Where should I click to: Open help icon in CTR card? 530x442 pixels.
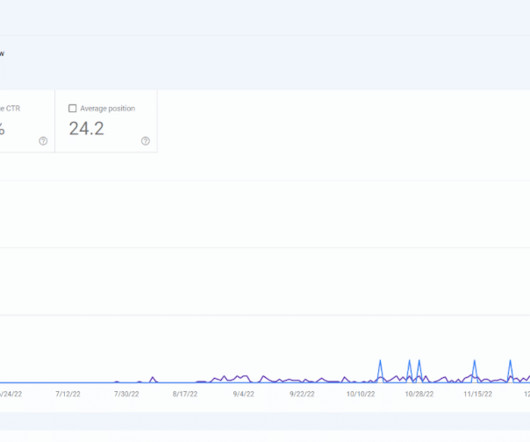point(43,141)
